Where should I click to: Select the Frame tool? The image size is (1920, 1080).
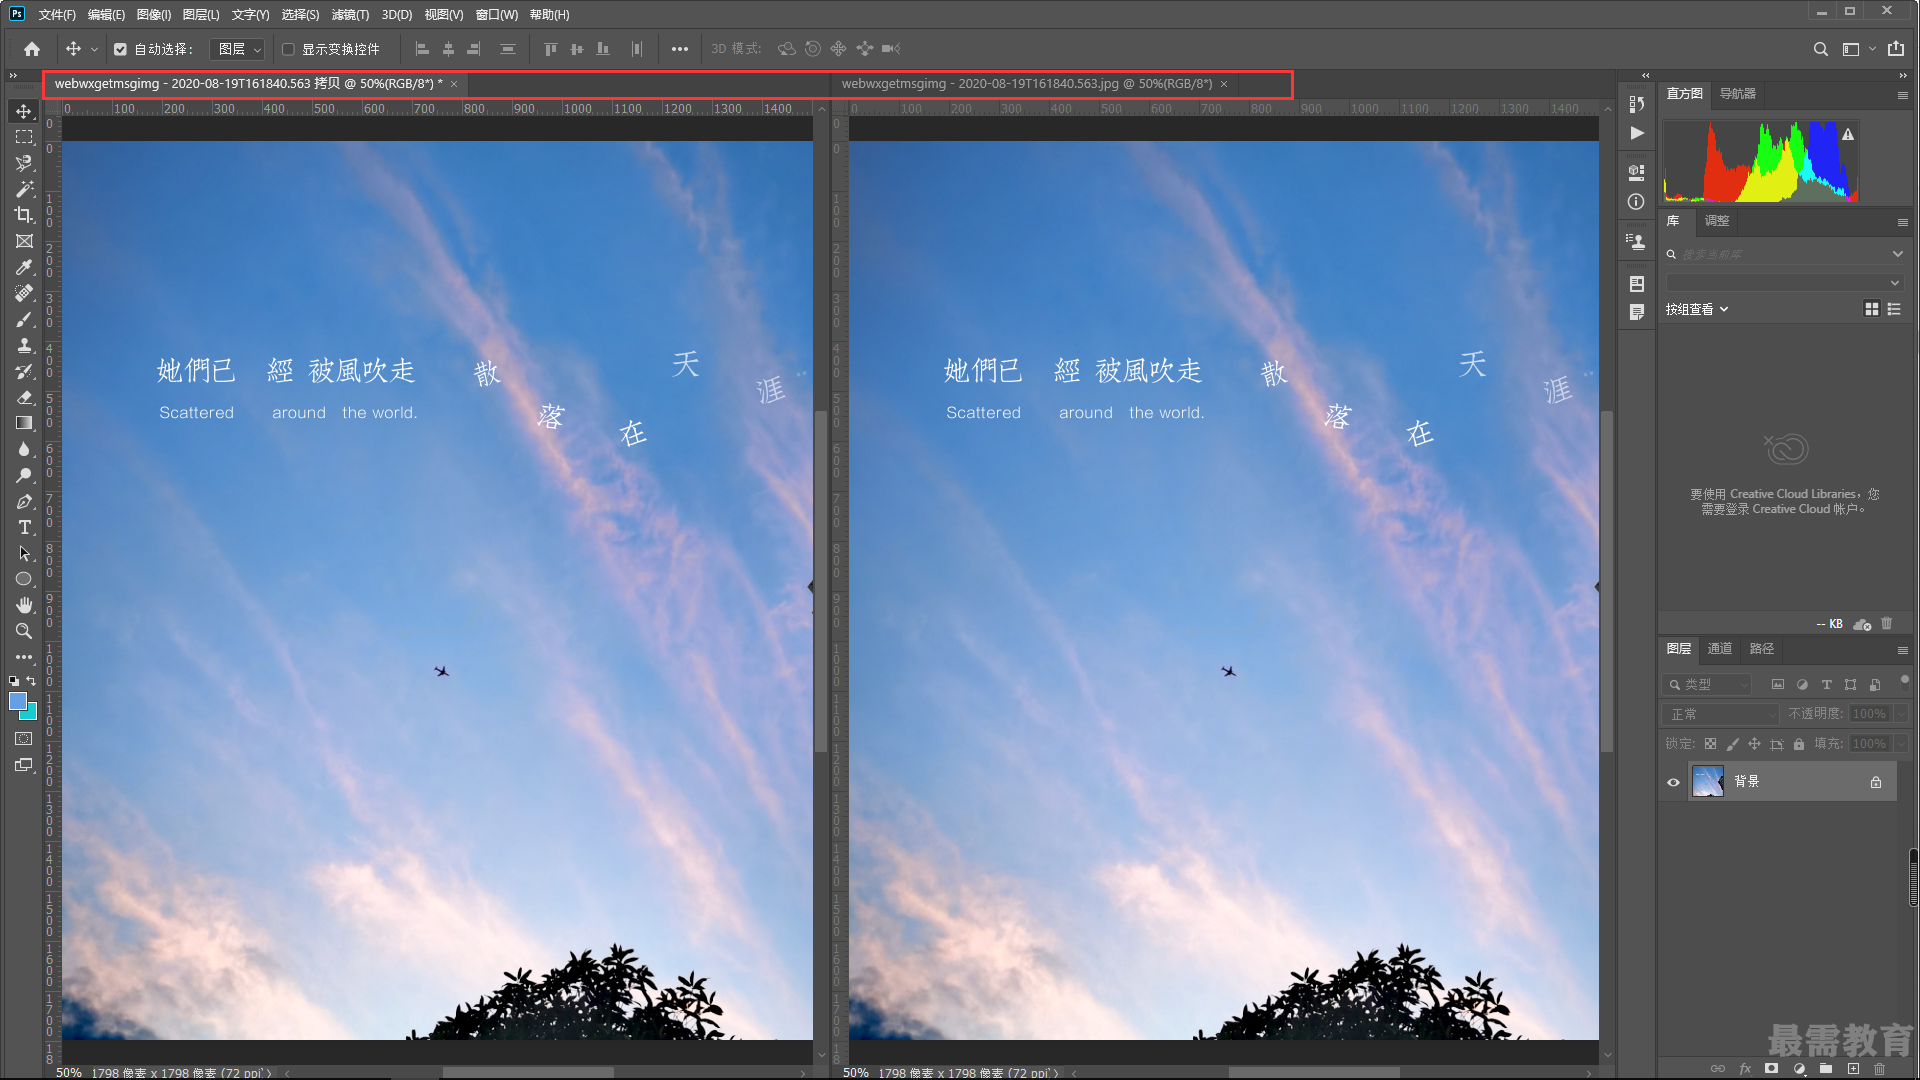pyautogui.click(x=24, y=241)
